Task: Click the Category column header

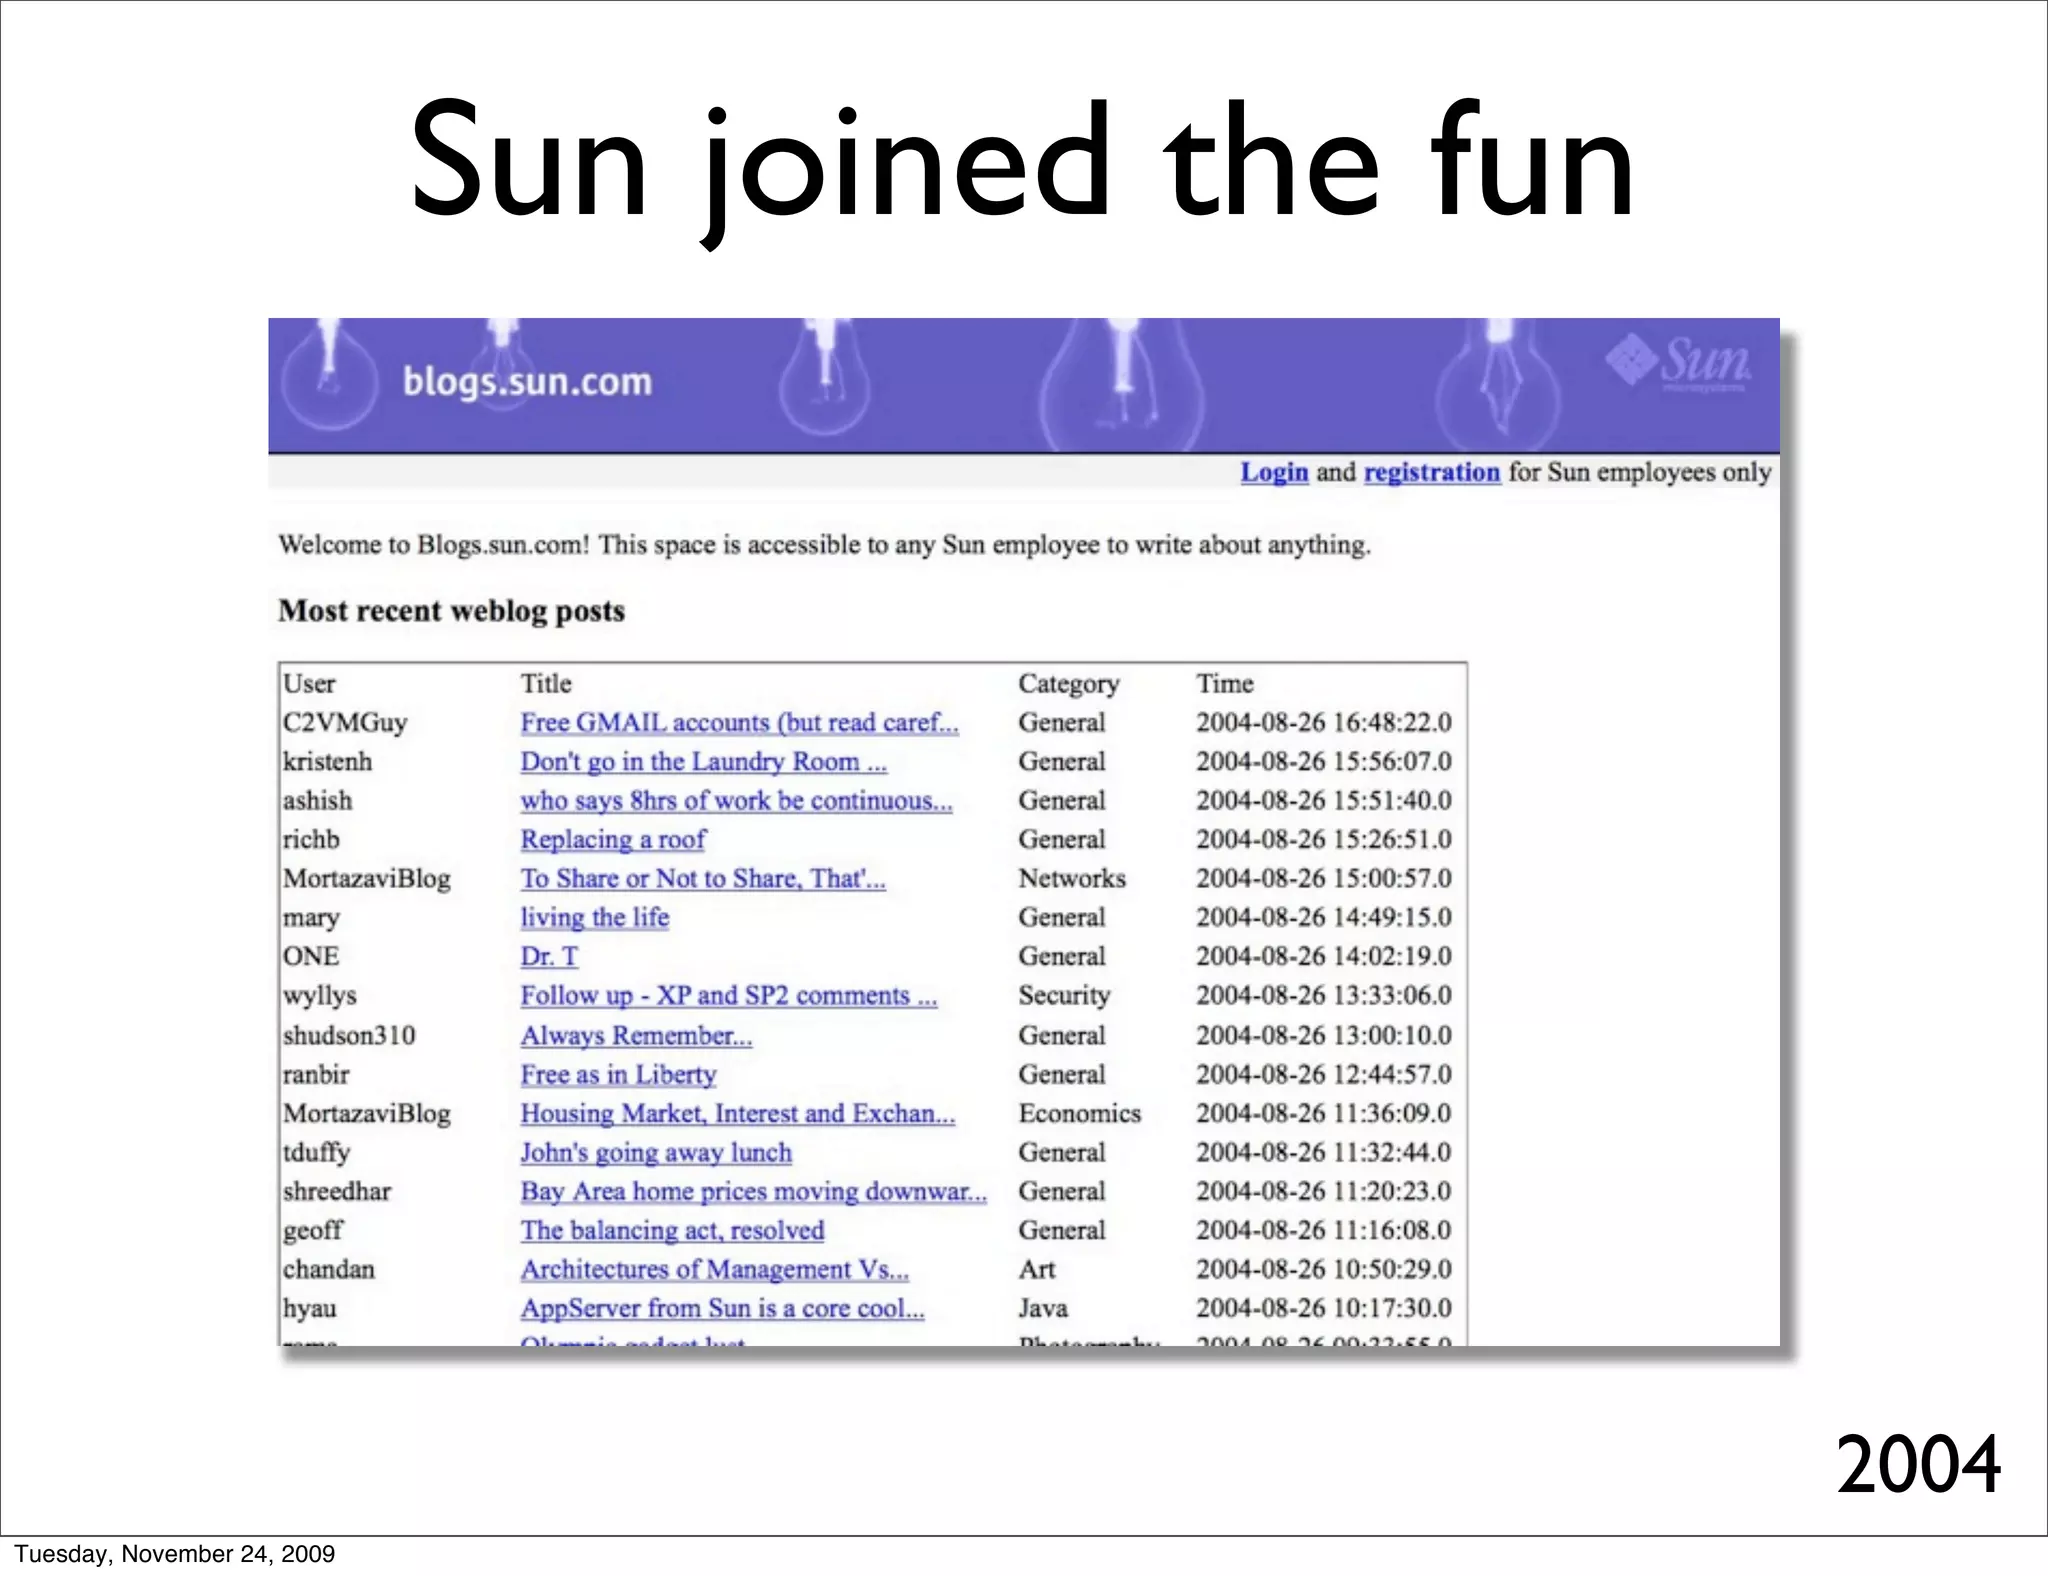Action: tap(1069, 684)
